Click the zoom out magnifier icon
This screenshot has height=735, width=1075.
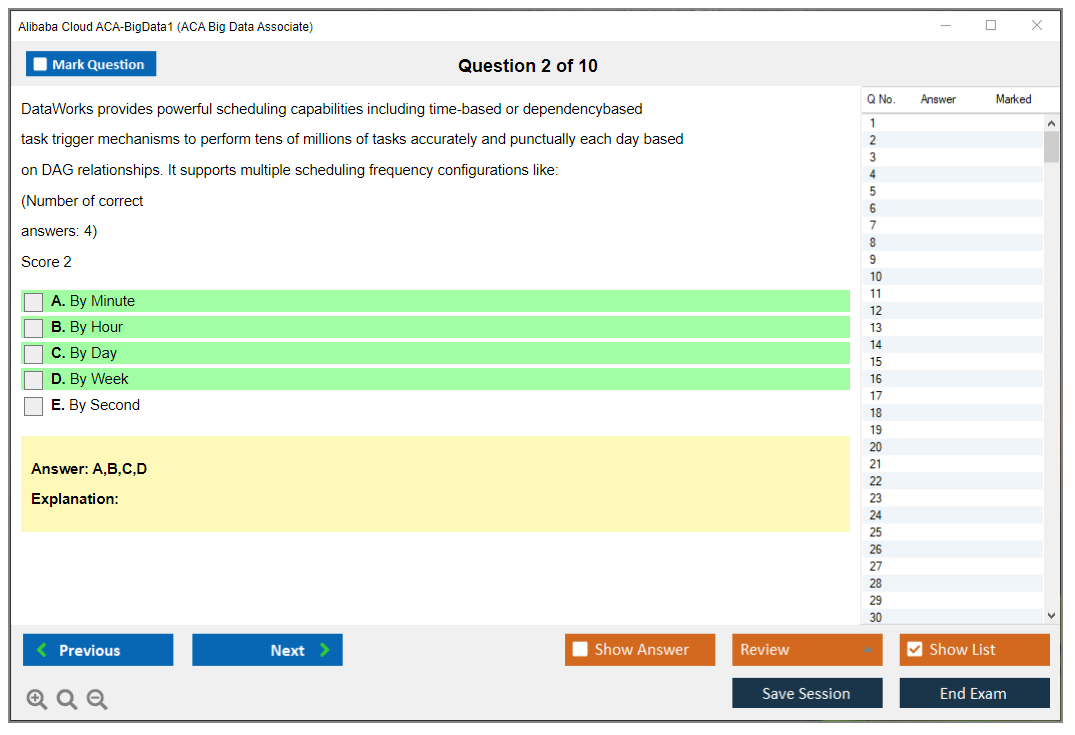[x=97, y=700]
